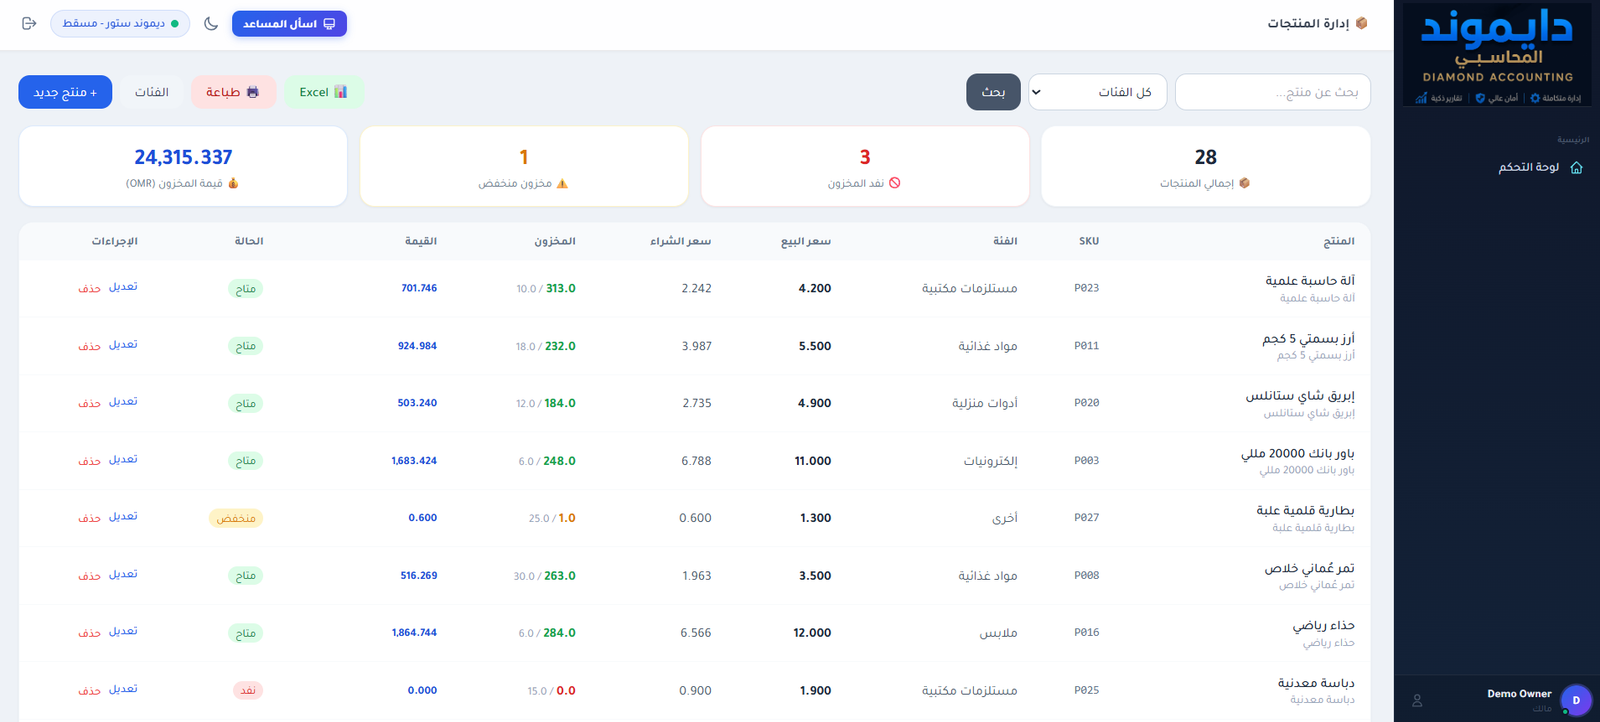
Task: Click the dark search button
Action: [993, 92]
